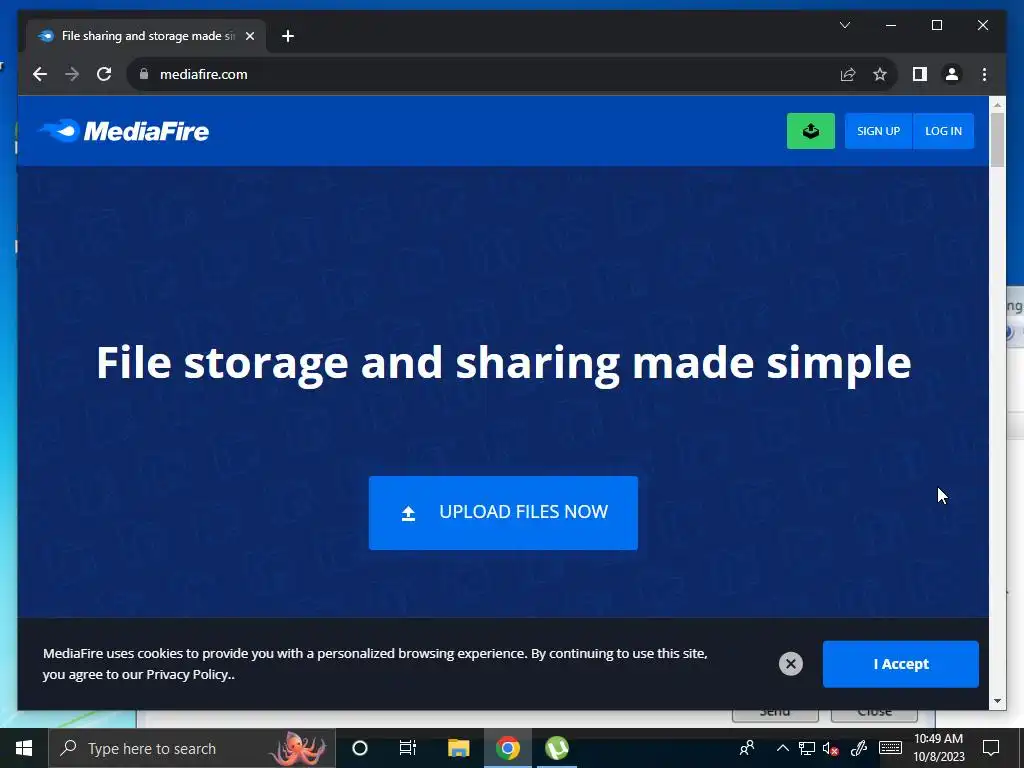Open muted volume tray icon

click(831, 748)
